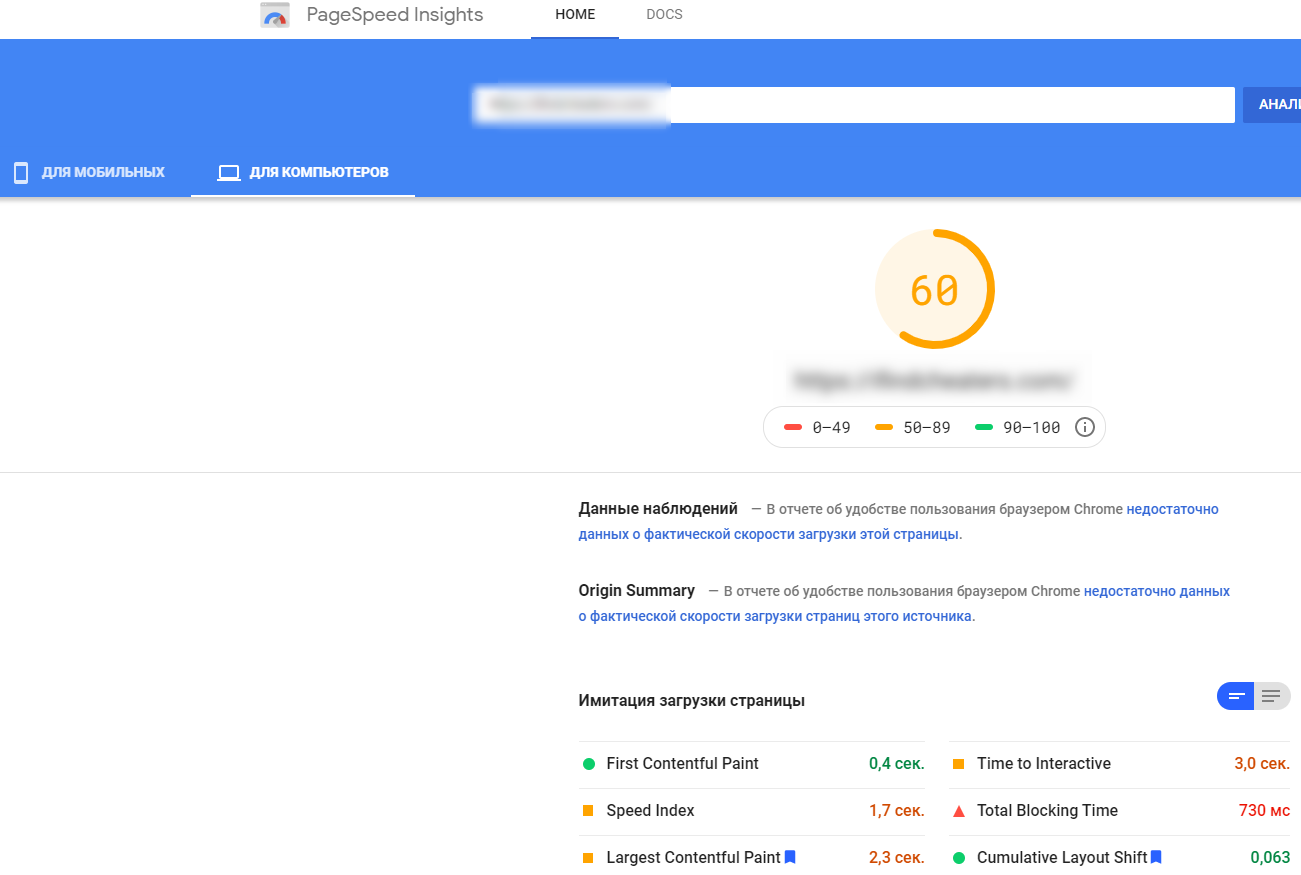The image size is (1301, 875).
Task: Click the 2,3 сек. value
Action: pyautogui.click(x=897, y=857)
